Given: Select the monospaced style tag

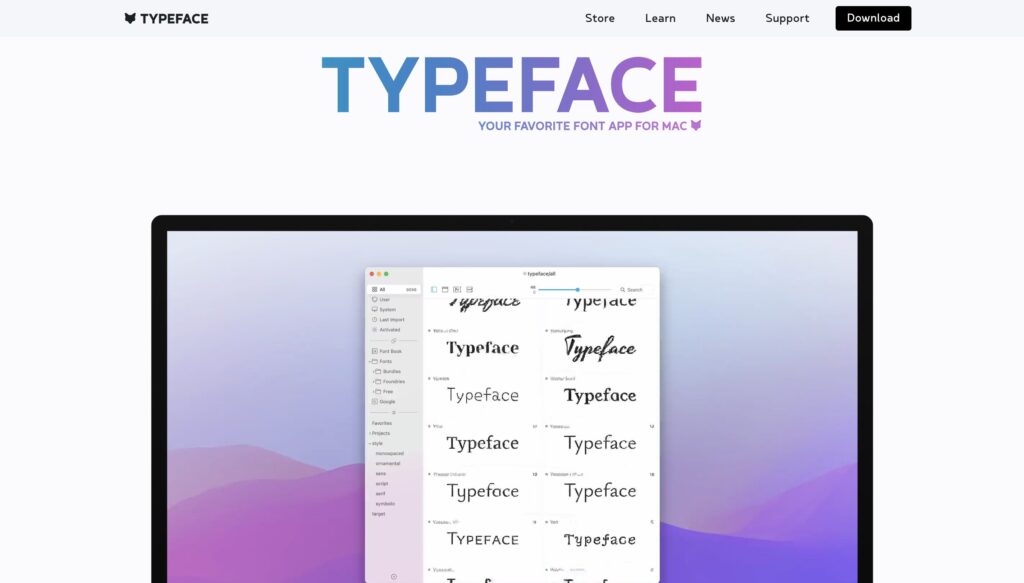Looking at the screenshot, I should pos(389,453).
